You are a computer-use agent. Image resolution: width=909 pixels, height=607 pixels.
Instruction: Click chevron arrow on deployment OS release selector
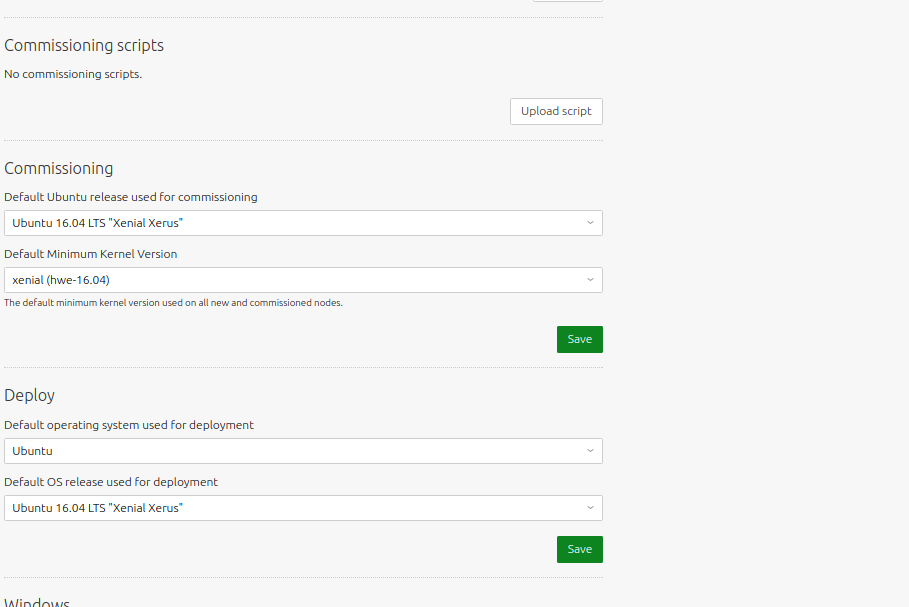click(x=590, y=508)
